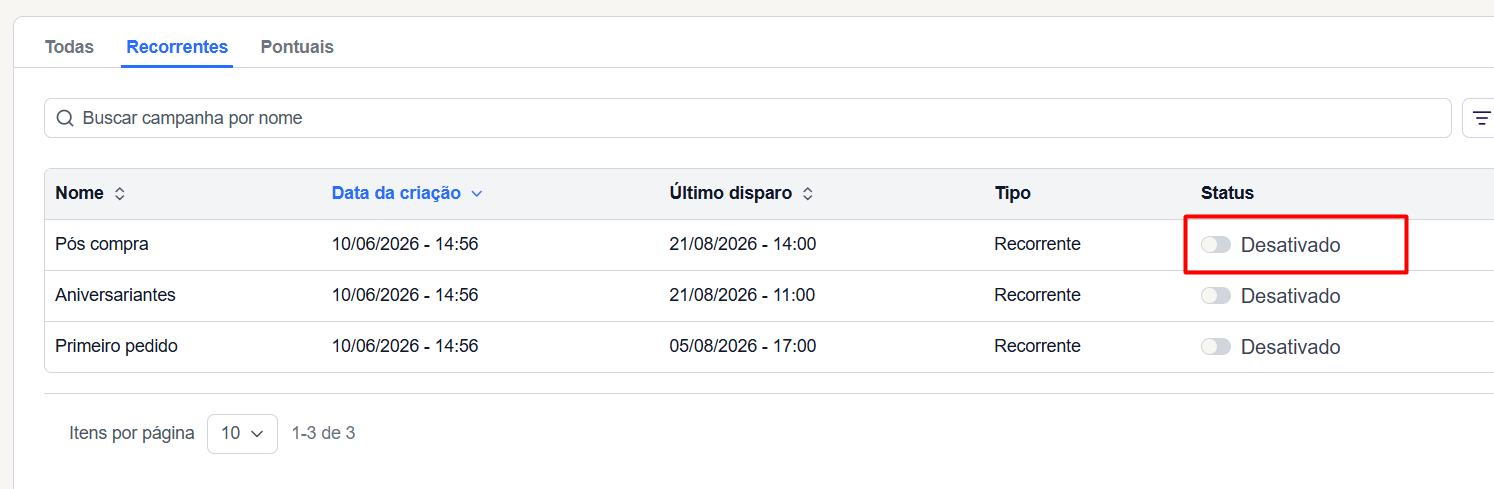Click the Último disparo column header

731,193
